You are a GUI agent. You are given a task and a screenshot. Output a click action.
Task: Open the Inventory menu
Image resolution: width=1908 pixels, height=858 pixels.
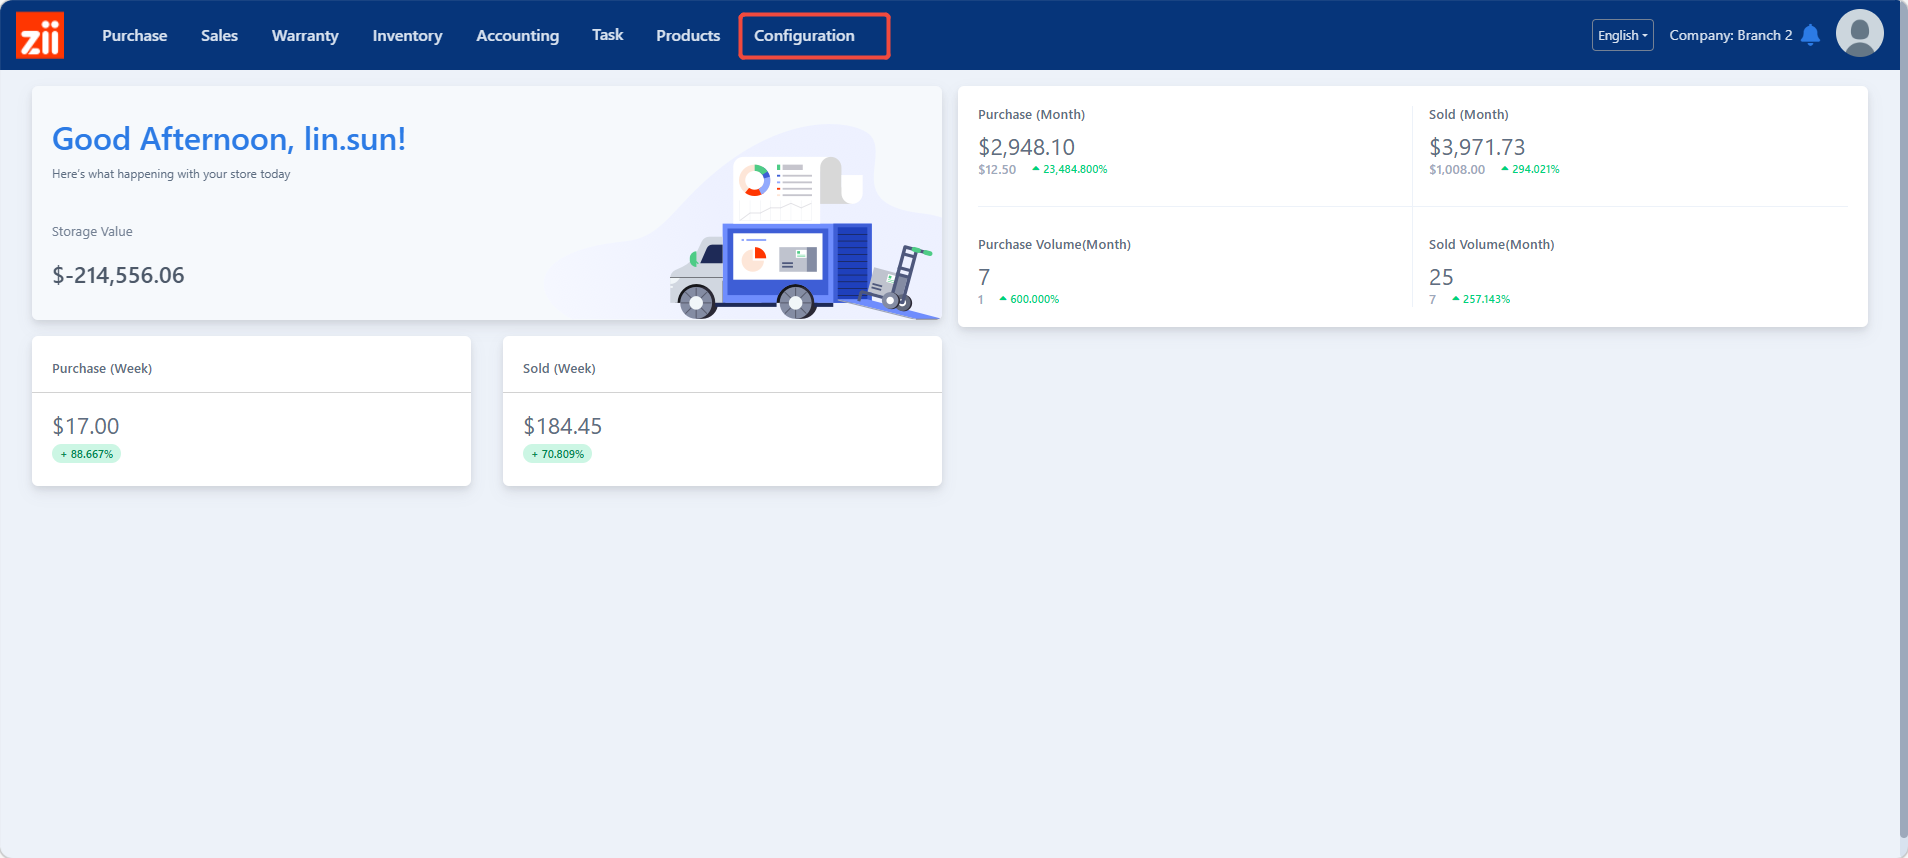[x=407, y=36]
